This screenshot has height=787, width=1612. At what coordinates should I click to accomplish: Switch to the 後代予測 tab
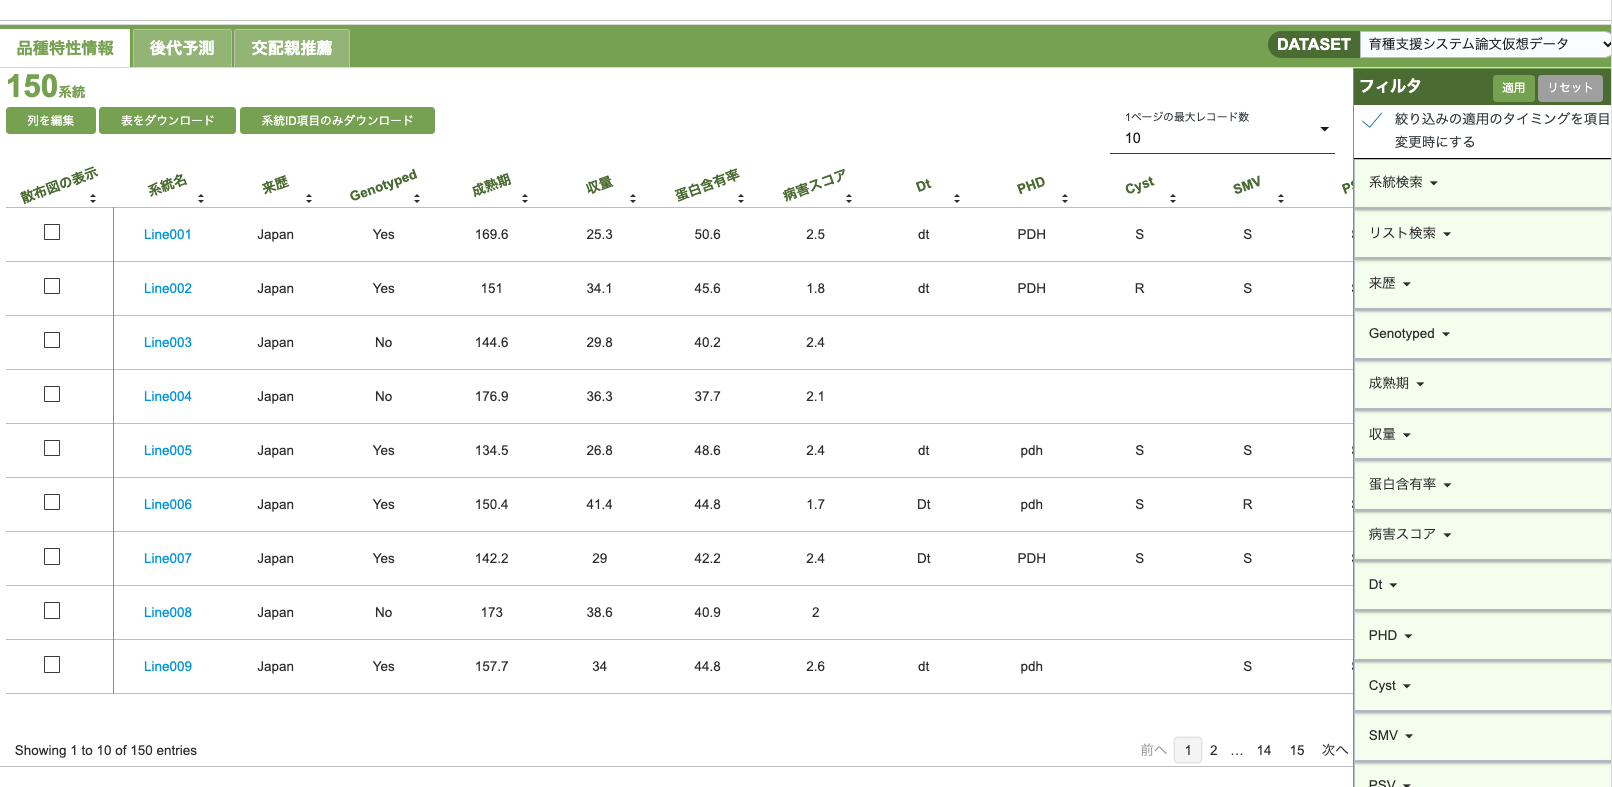(x=182, y=48)
